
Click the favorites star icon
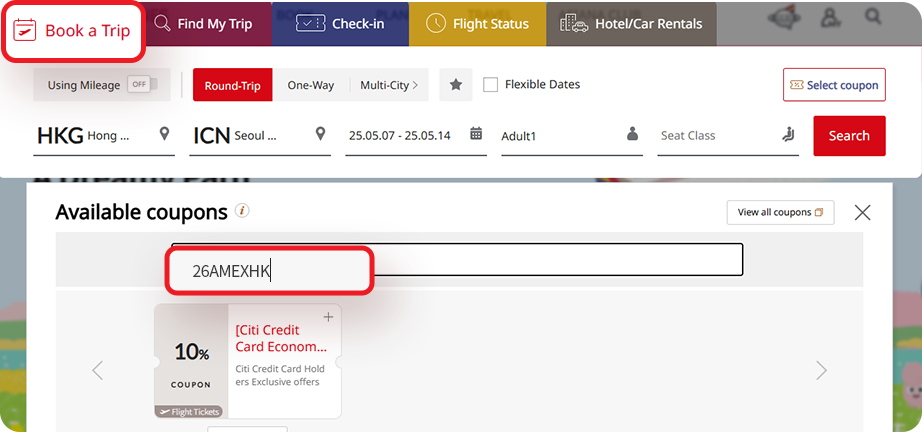click(x=455, y=85)
